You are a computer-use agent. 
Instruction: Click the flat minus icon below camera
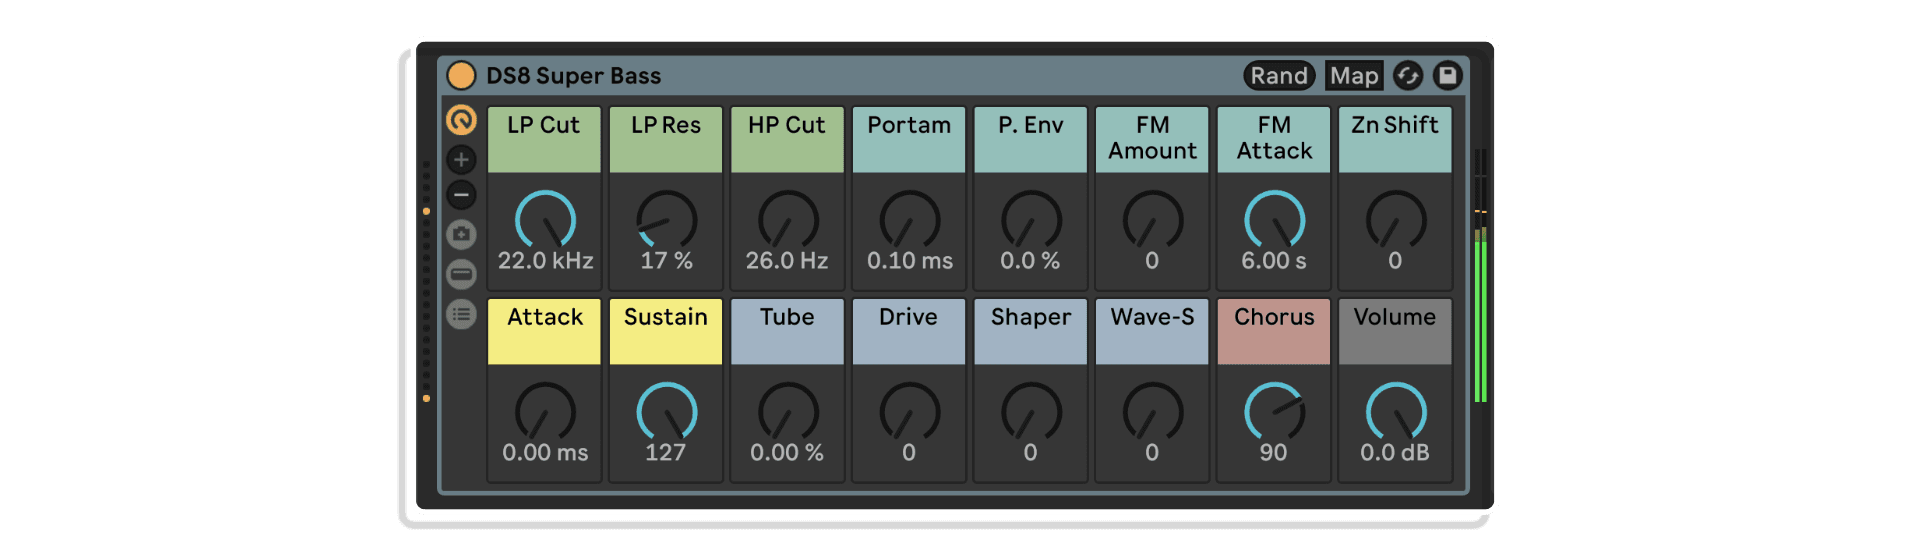tap(461, 274)
